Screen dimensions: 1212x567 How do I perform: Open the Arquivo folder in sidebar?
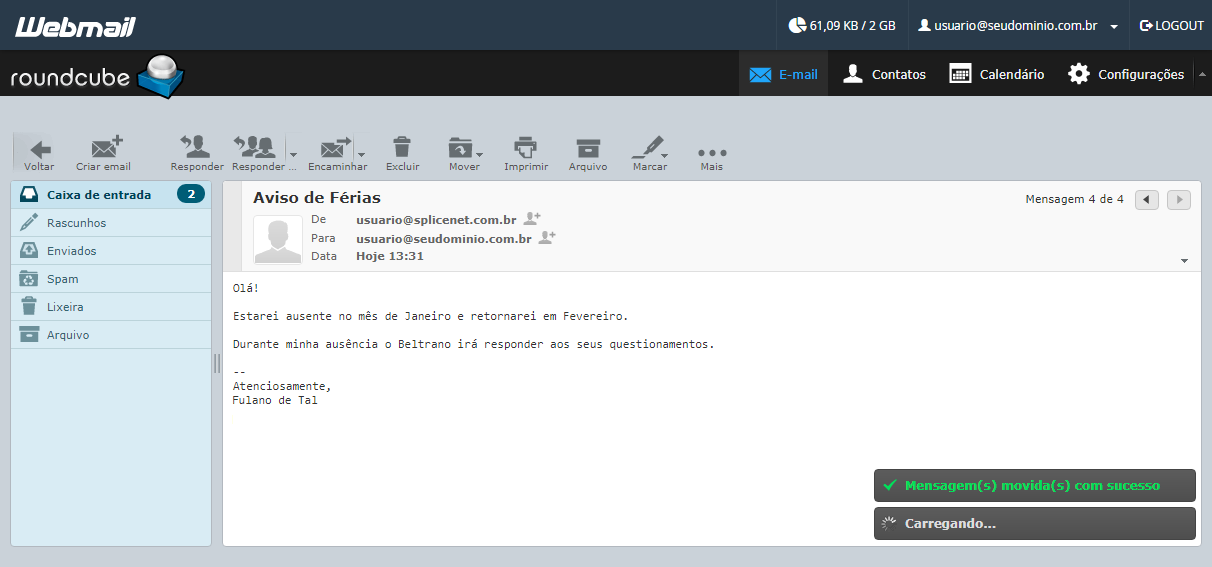[111, 335]
